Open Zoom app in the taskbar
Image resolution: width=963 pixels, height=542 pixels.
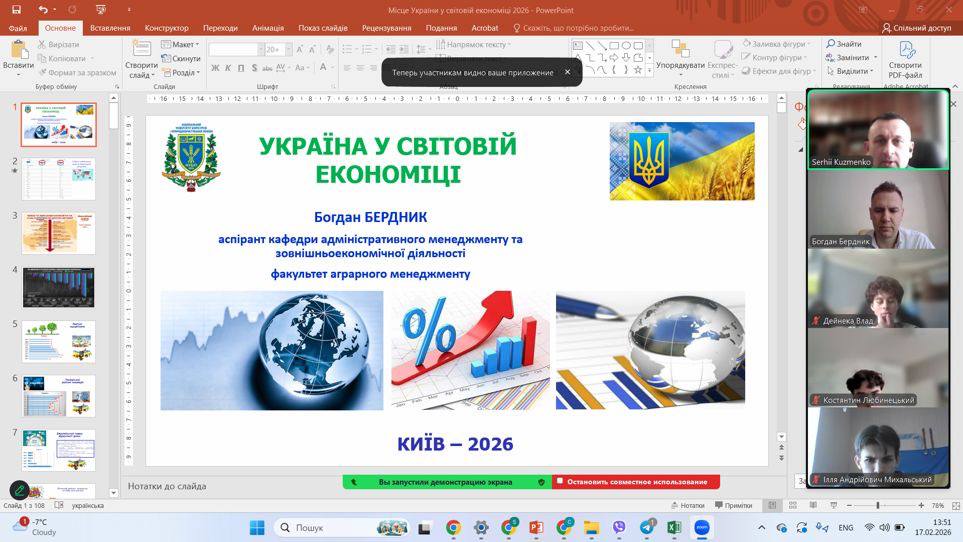[701, 527]
